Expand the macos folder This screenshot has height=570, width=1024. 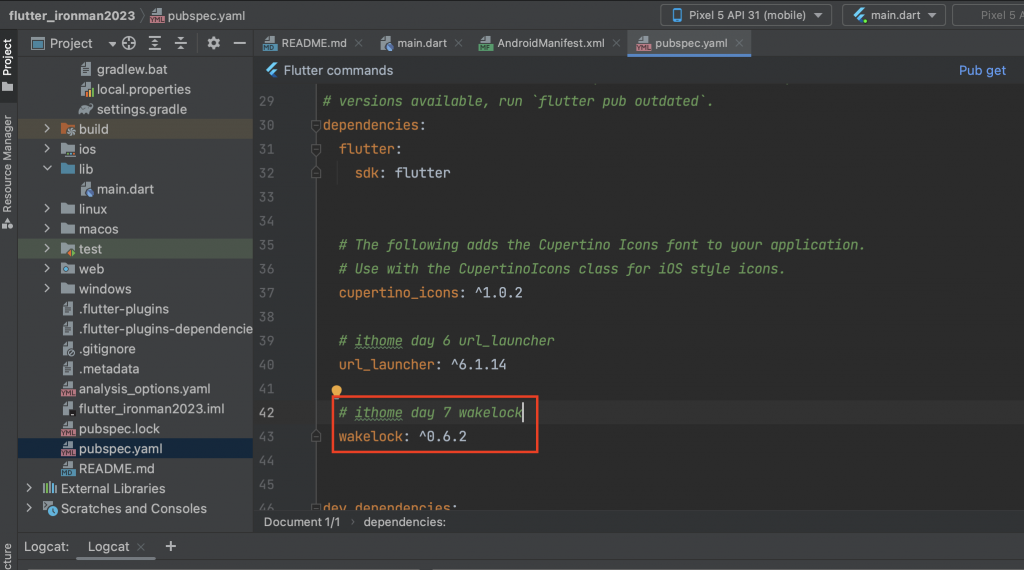coord(47,229)
